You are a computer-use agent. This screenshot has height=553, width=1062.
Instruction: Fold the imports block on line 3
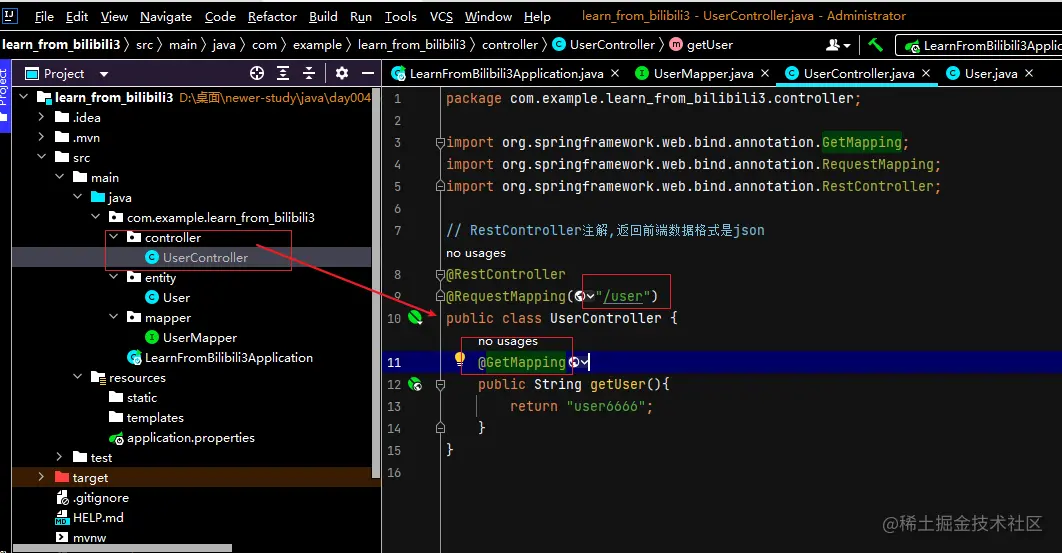click(440, 142)
